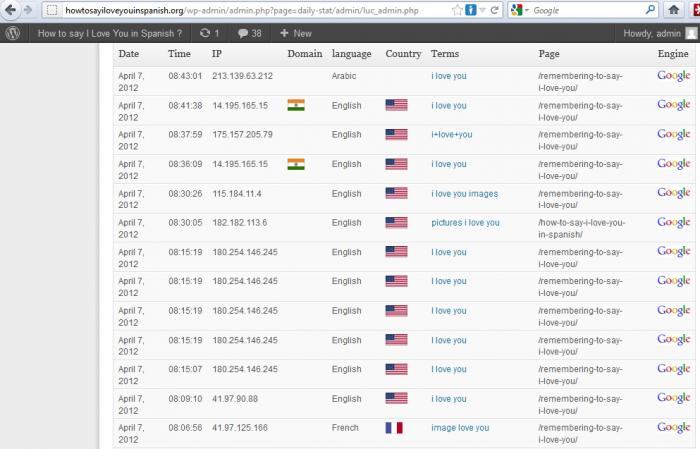Click IP address 115.184.11.4
Screen dimensions: 700x449
237,194
